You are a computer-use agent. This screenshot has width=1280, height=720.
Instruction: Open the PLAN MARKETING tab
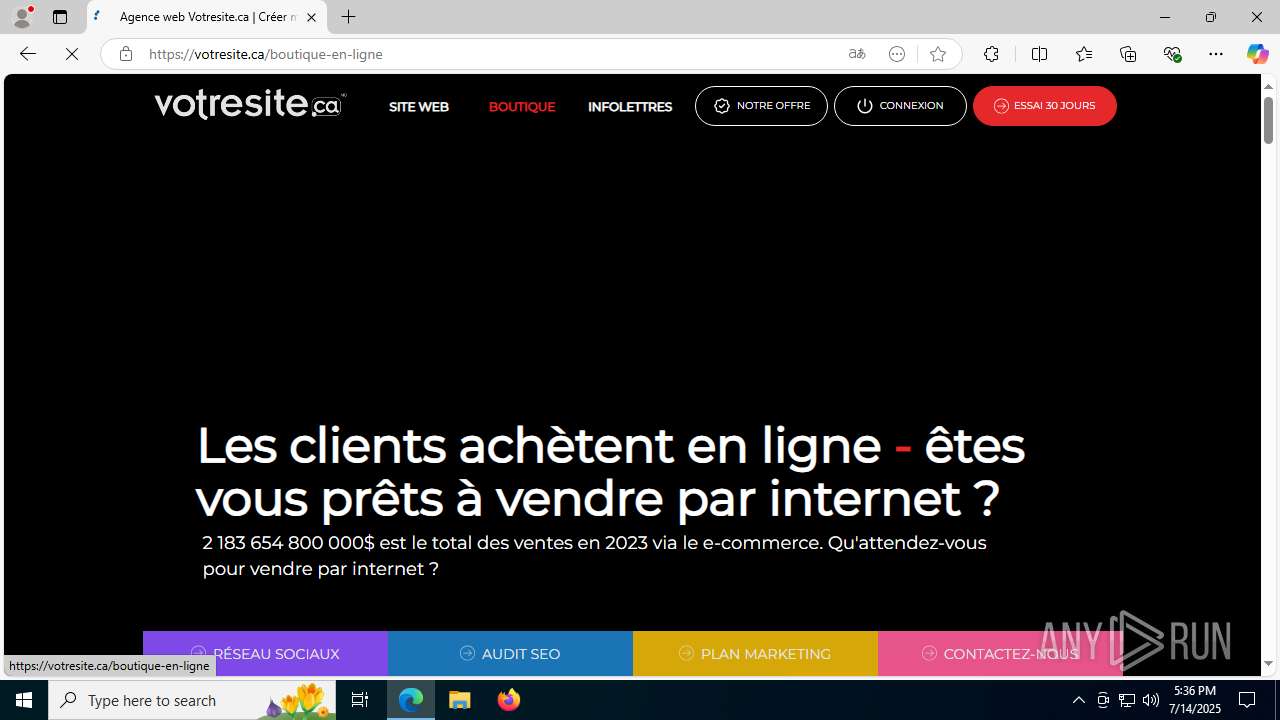coord(755,654)
